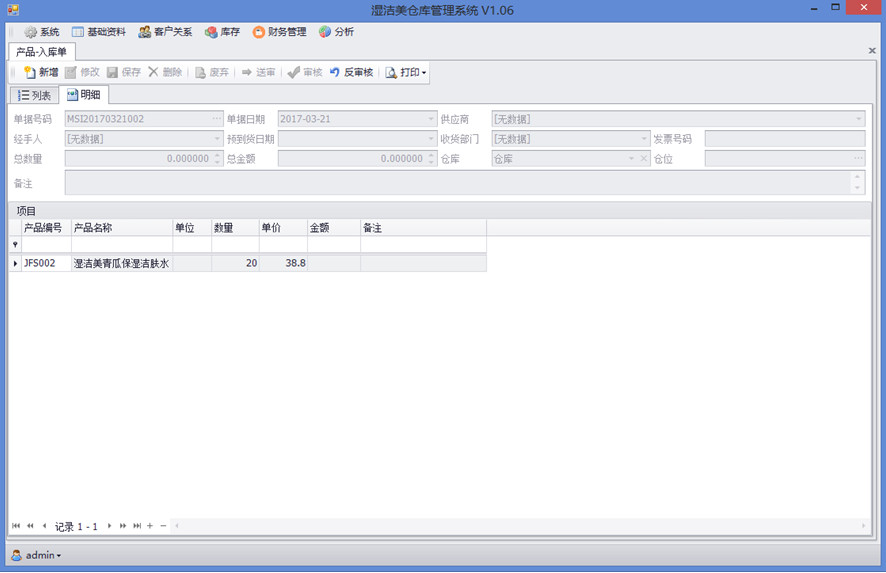The image size is (886, 573).
Task: Open the 客户关系 menu
Action: (x=165, y=32)
